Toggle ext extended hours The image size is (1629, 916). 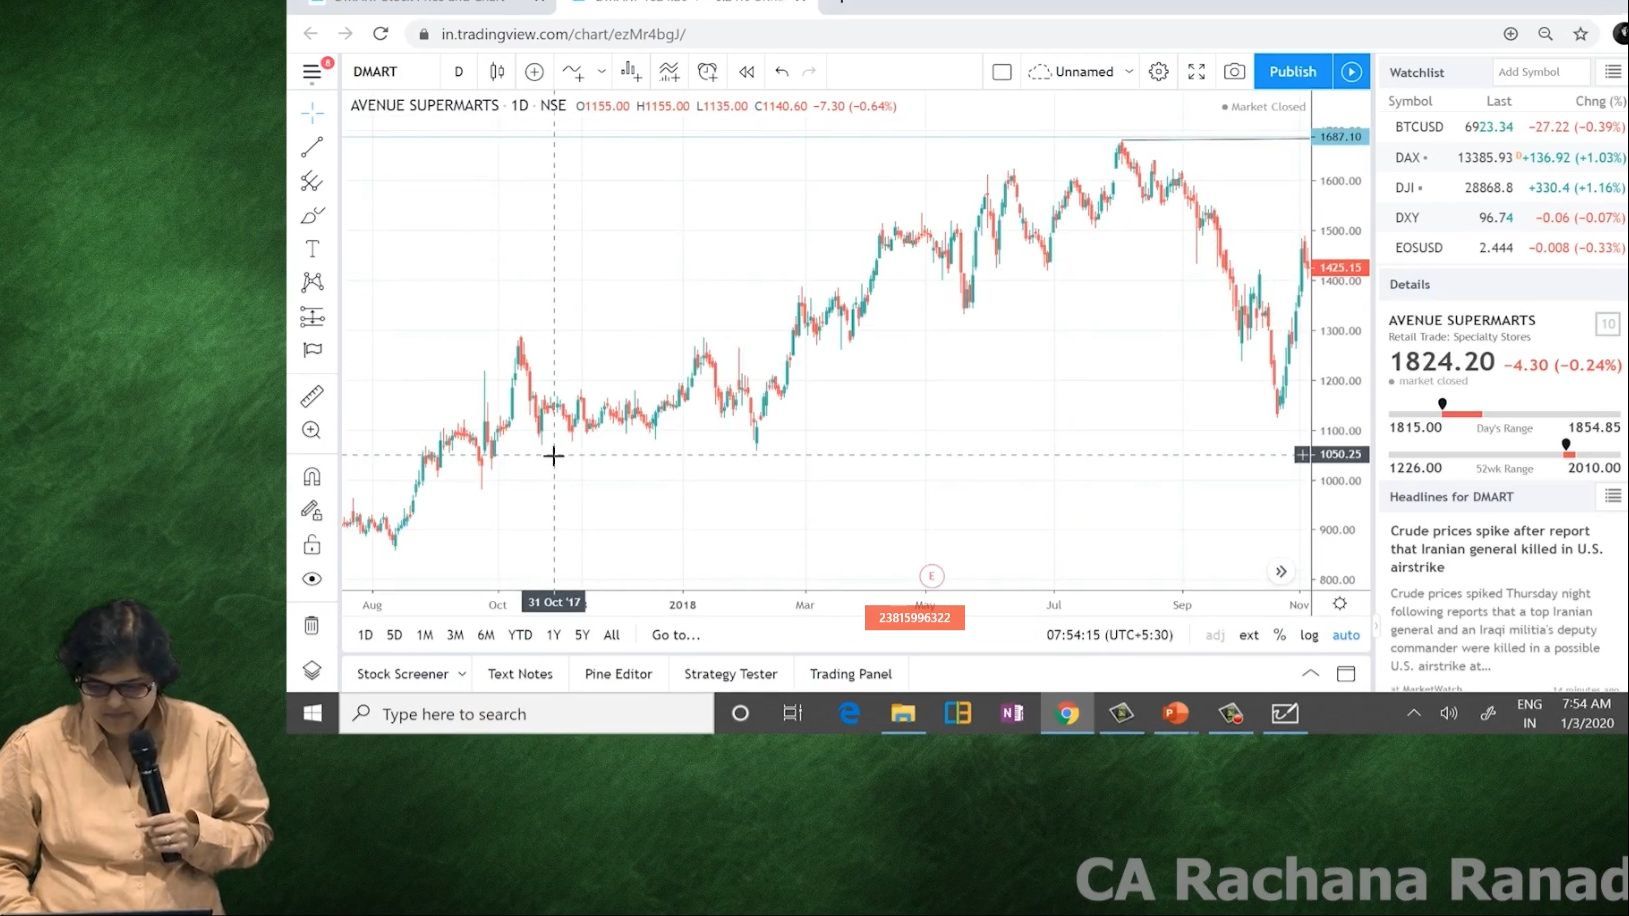tap(1249, 635)
